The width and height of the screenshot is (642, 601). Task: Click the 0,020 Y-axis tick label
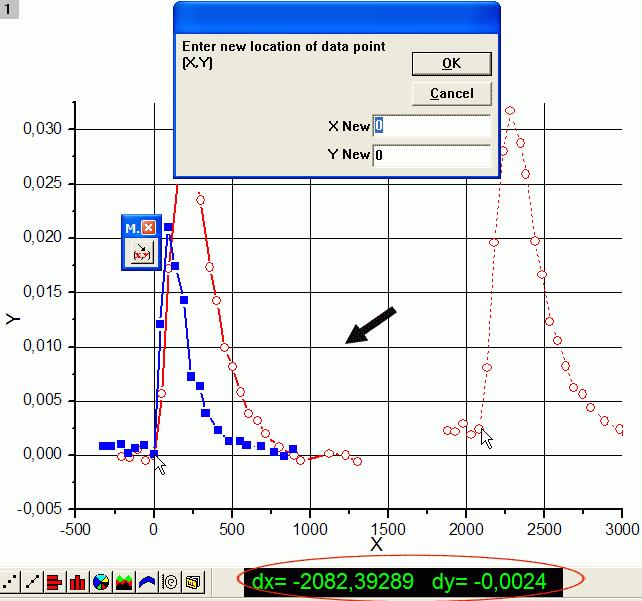(42, 237)
